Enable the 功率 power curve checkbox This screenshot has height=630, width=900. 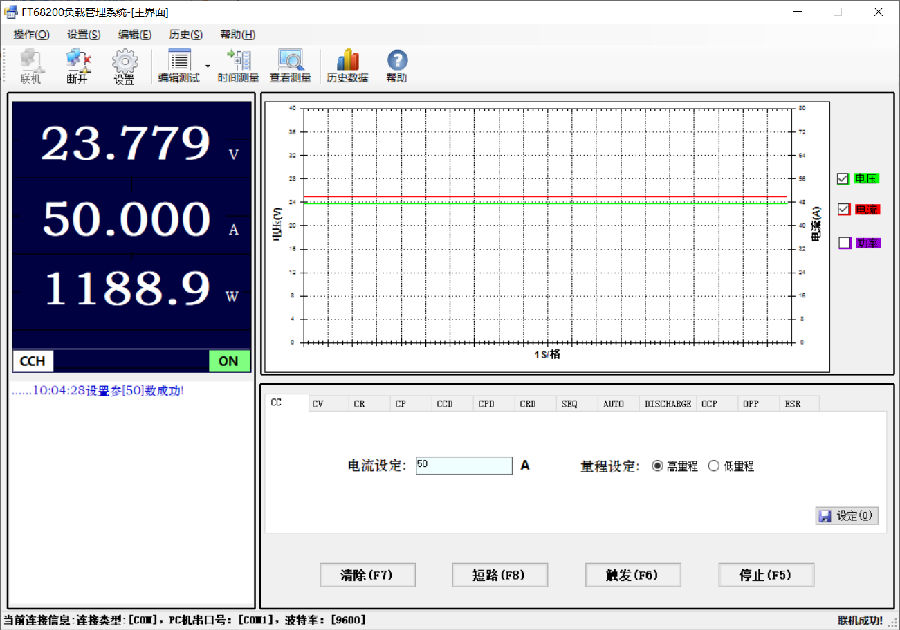(842, 242)
